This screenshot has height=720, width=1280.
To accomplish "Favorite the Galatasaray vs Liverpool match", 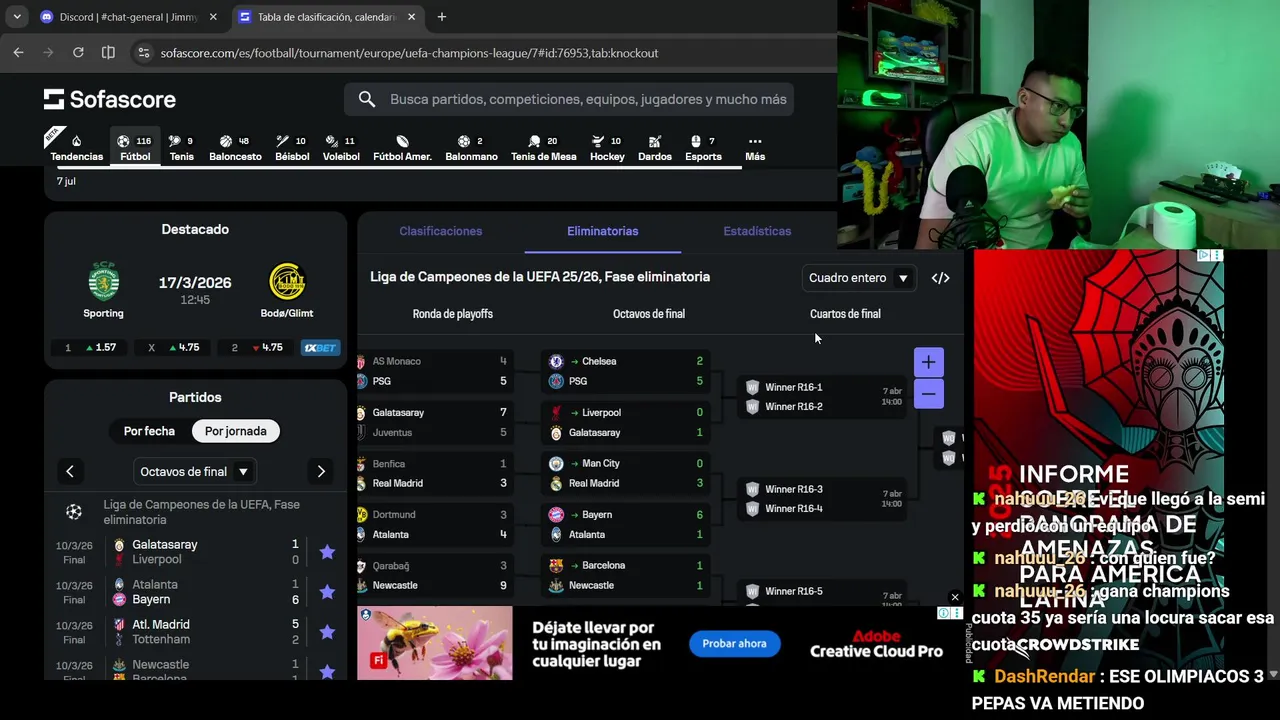I will click(327, 552).
